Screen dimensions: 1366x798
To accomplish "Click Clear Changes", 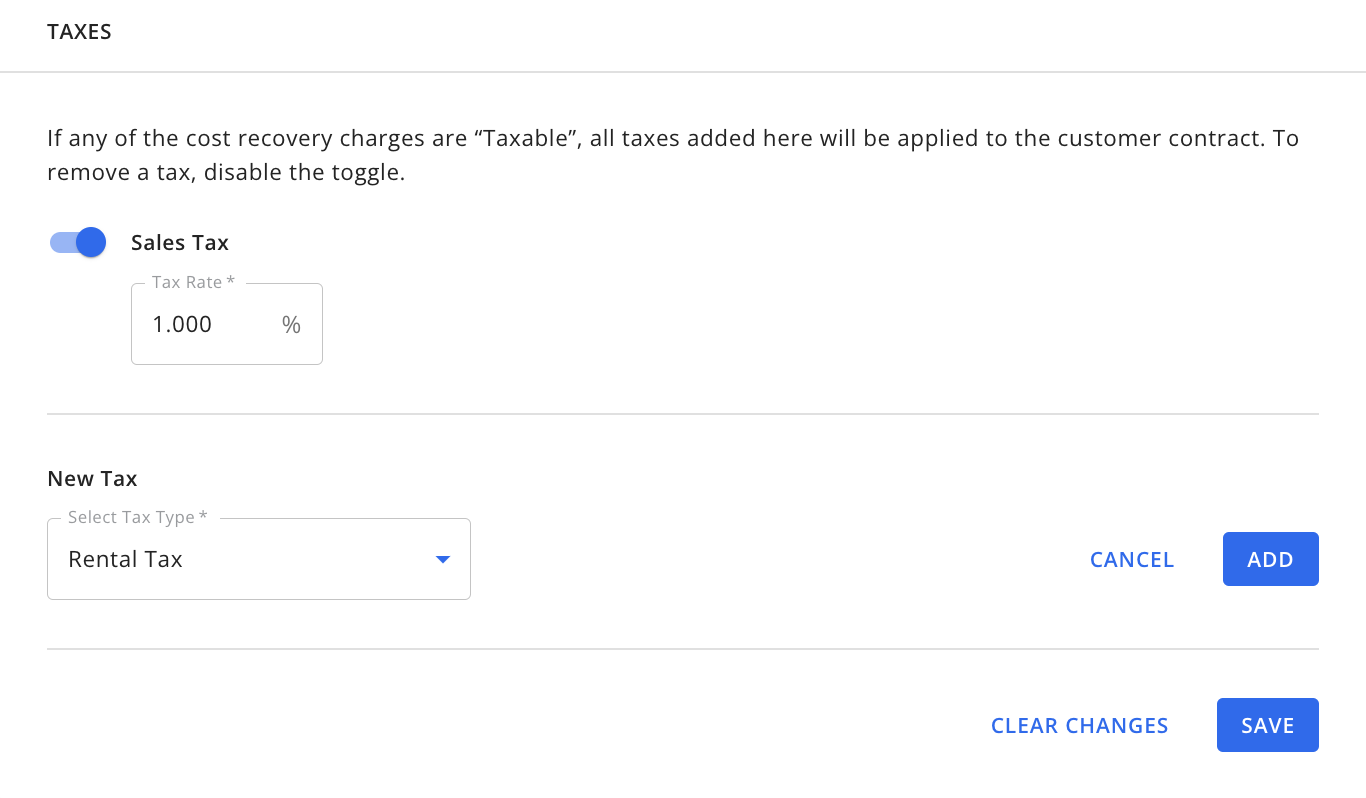I will tap(1079, 725).
